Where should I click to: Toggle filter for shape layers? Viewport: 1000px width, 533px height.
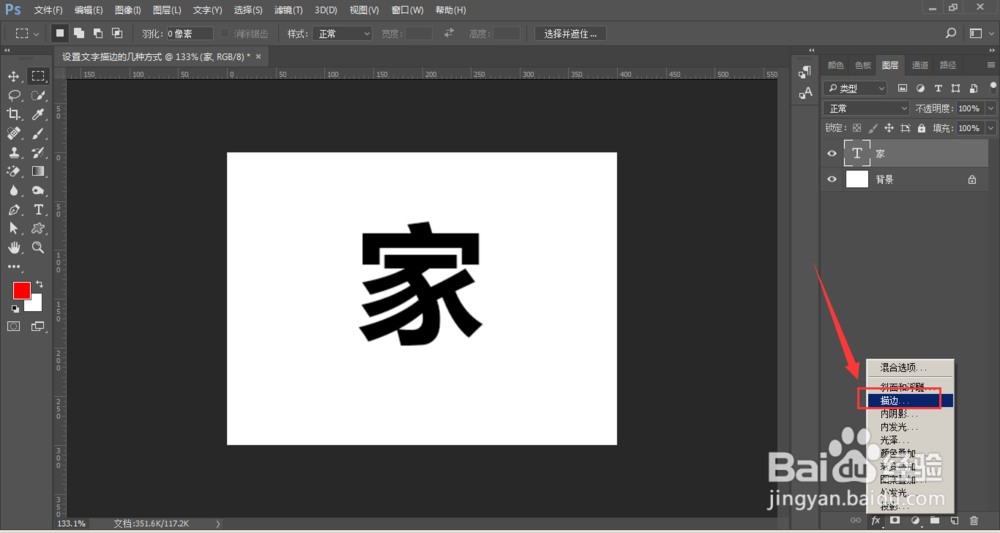click(x=955, y=88)
